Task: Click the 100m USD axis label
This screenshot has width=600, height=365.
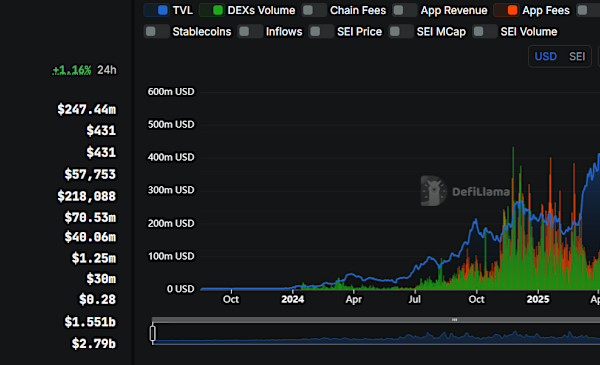Action: coord(171,256)
